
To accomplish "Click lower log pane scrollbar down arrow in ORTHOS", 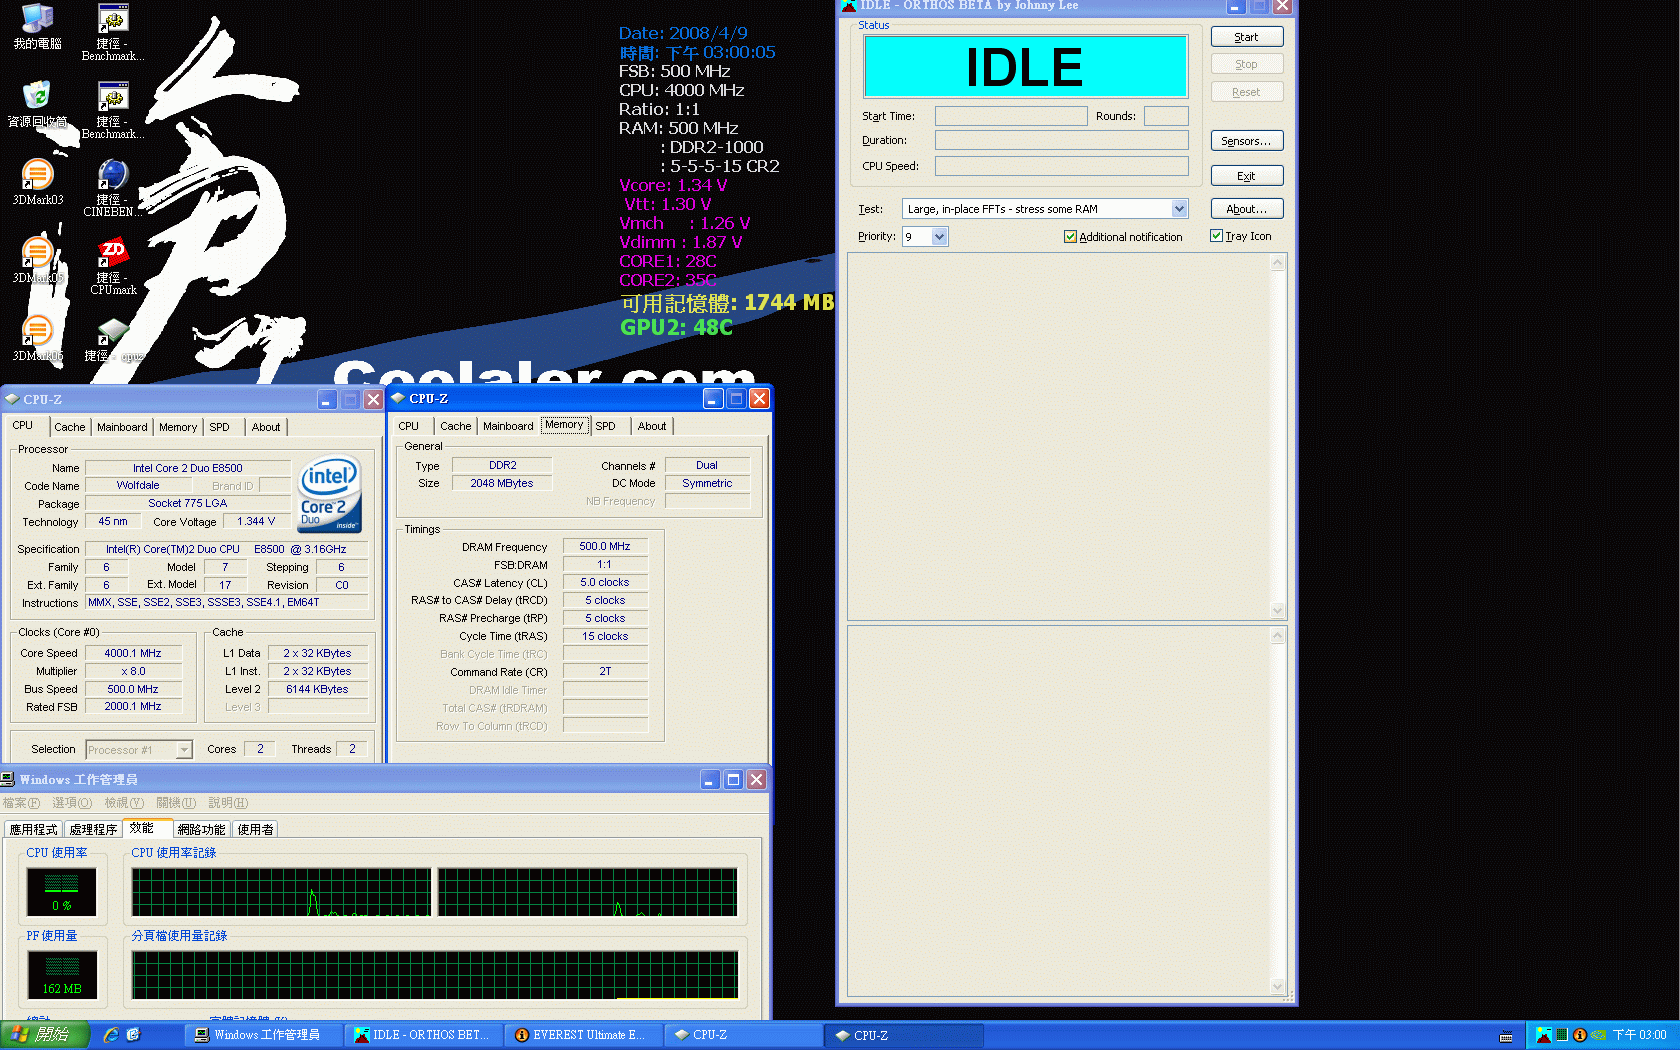I will click(x=1277, y=986).
